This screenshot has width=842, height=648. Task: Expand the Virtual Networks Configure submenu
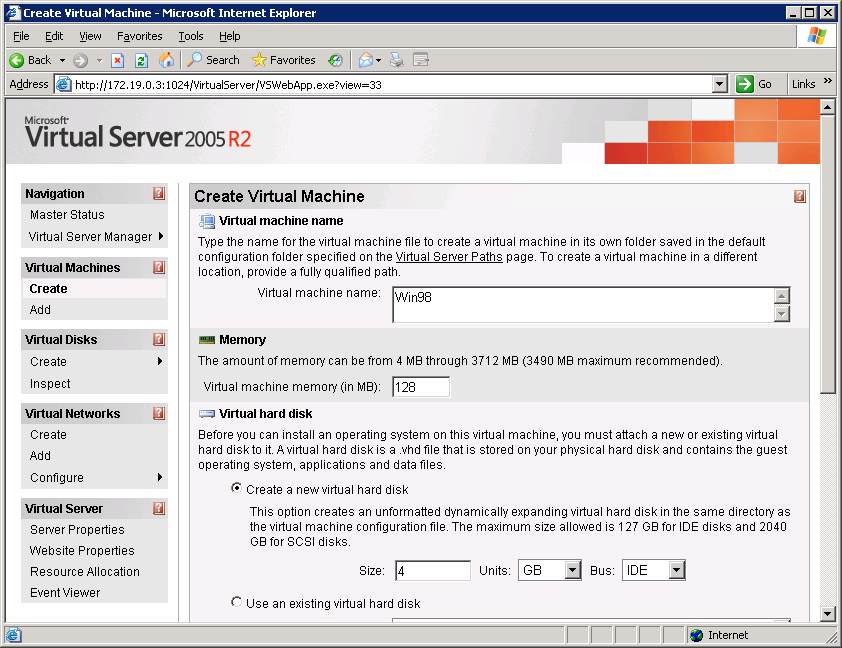tap(160, 477)
